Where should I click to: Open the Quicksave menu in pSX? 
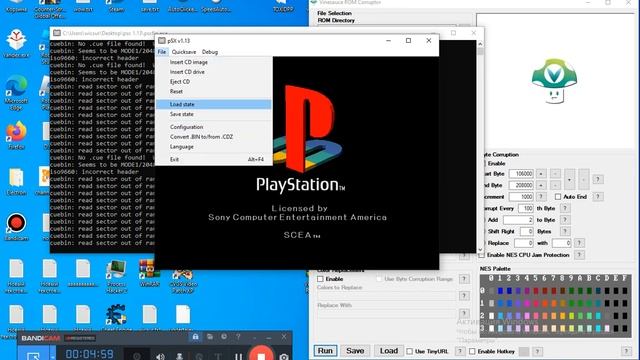(184, 52)
